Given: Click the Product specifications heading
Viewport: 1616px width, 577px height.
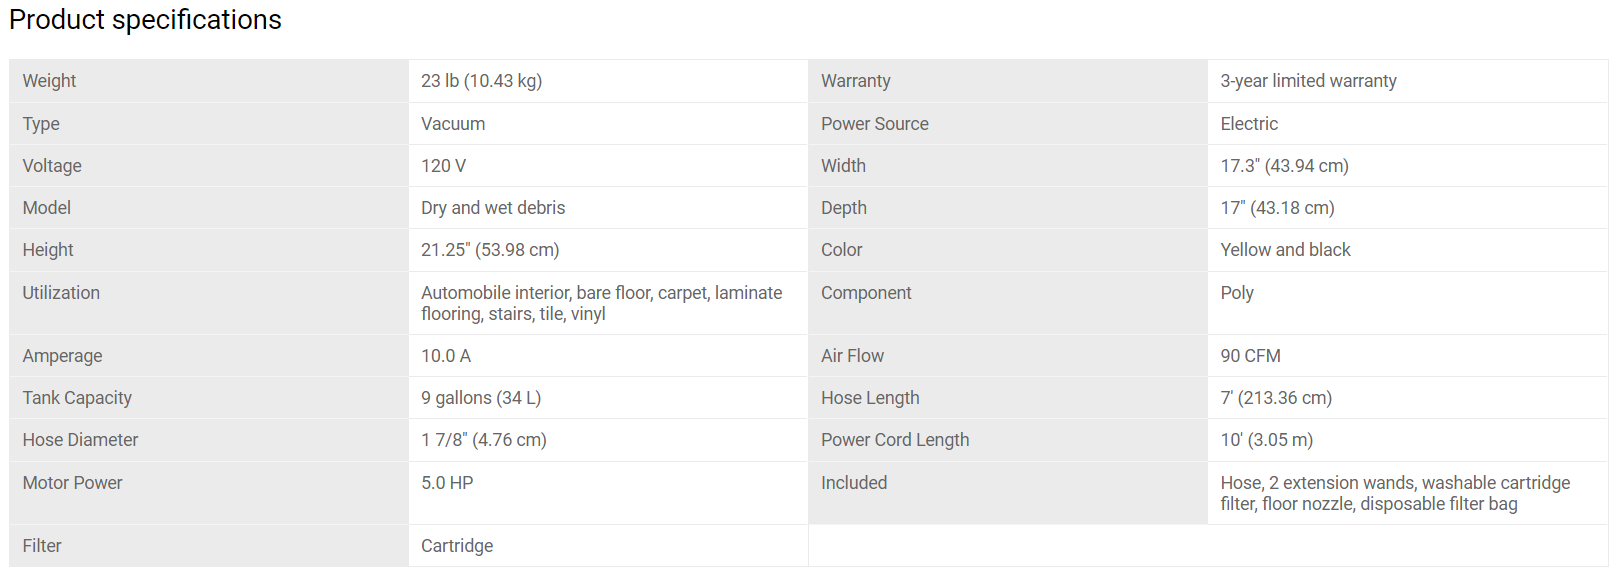Looking at the screenshot, I should [x=145, y=20].
